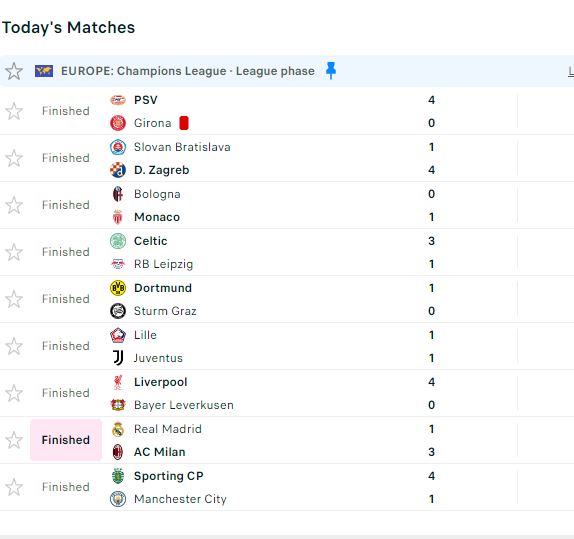Click Girona's red card indicator
This screenshot has height=539, width=574.
[x=184, y=123]
